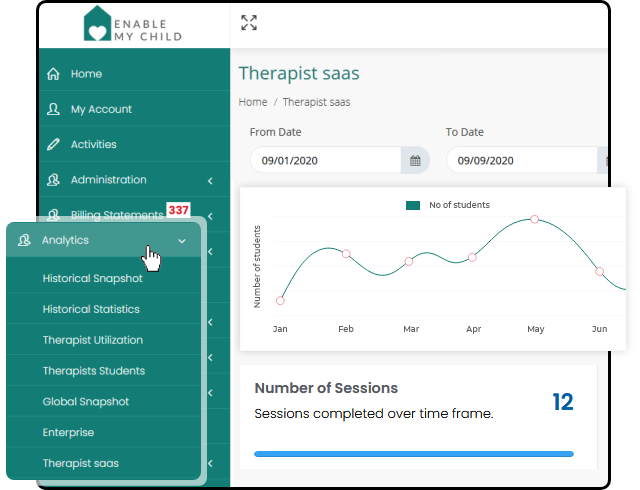Open the Billing Statements menu item
This screenshot has width=640, height=490.
(117, 215)
